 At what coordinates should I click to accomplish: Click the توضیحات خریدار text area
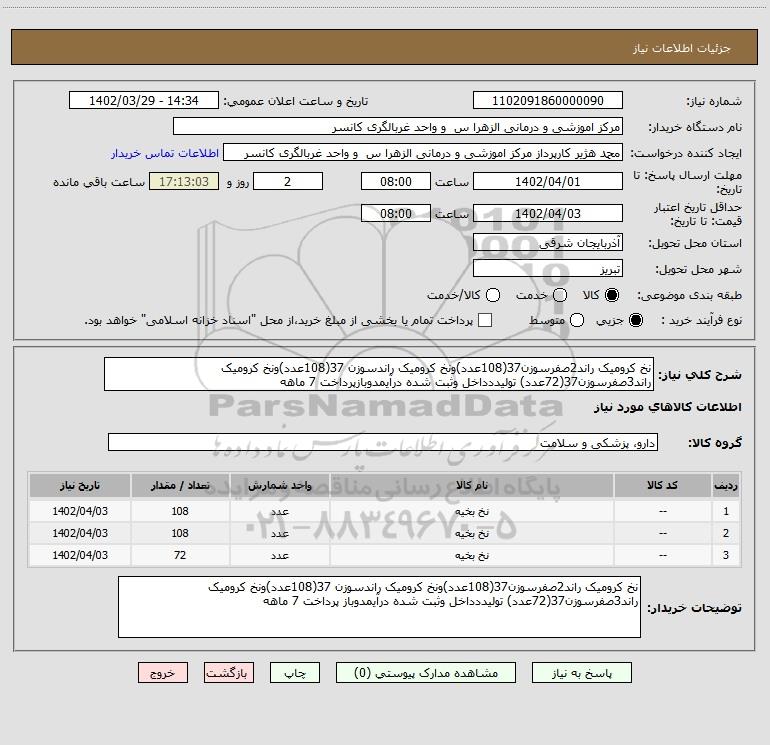379,607
